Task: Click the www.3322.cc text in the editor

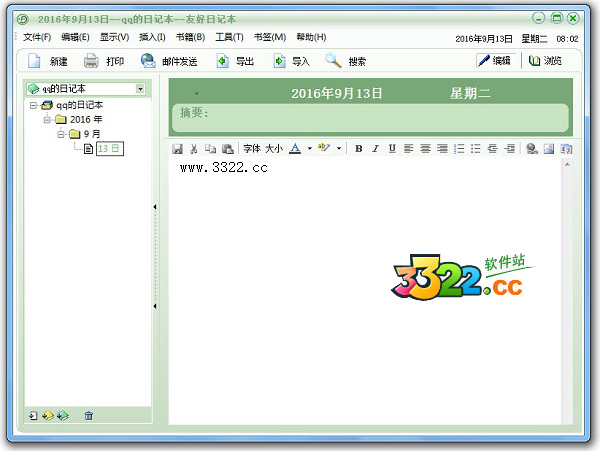Action: pyautogui.click(x=224, y=168)
